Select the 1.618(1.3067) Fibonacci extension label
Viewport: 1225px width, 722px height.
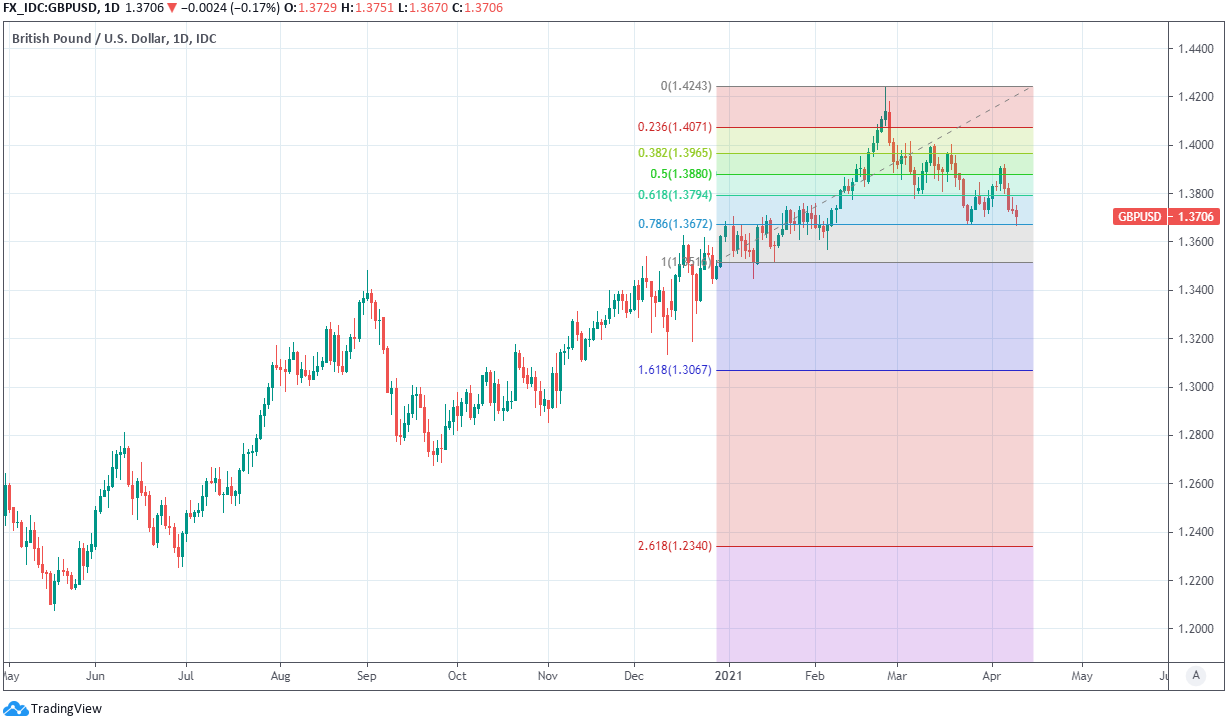[x=674, y=370]
